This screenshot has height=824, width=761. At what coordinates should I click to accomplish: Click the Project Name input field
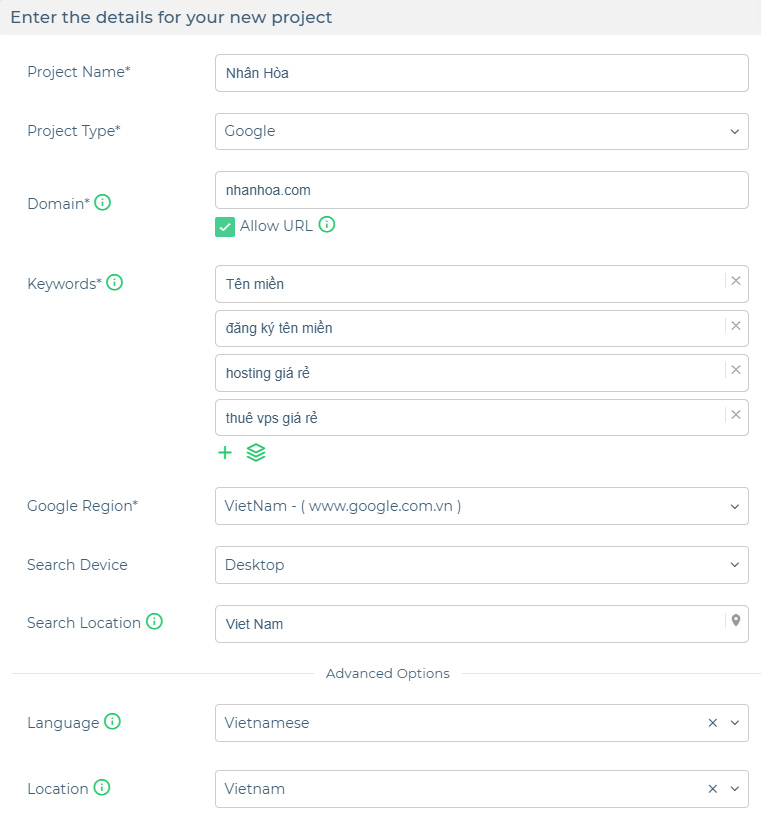pyautogui.click(x=481, y=73)
